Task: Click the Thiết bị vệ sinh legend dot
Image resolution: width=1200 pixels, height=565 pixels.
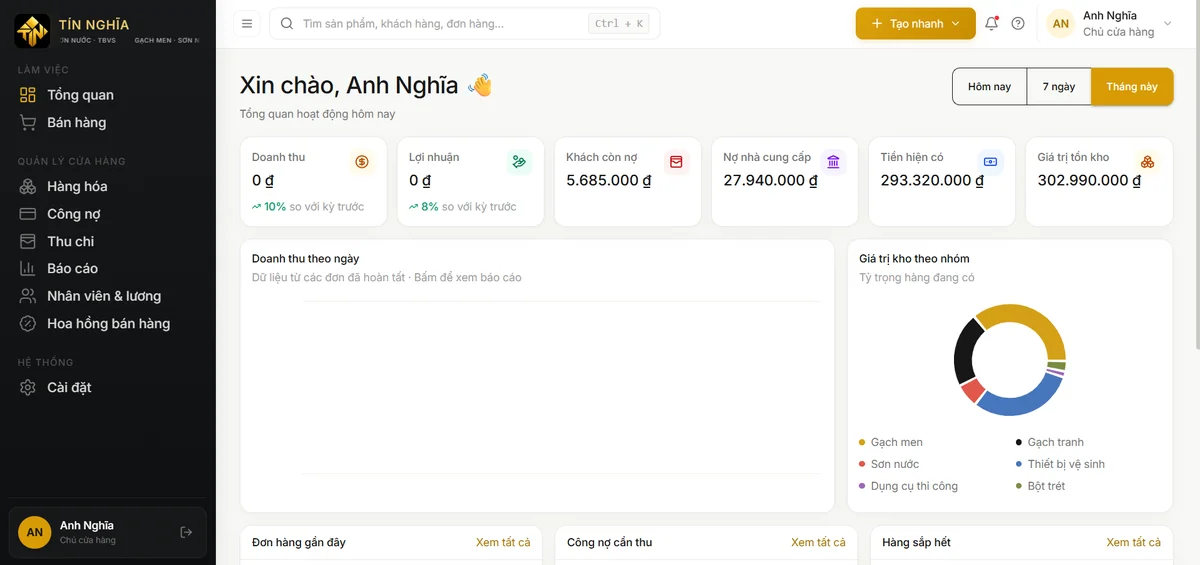Action: click(1019, 464)
